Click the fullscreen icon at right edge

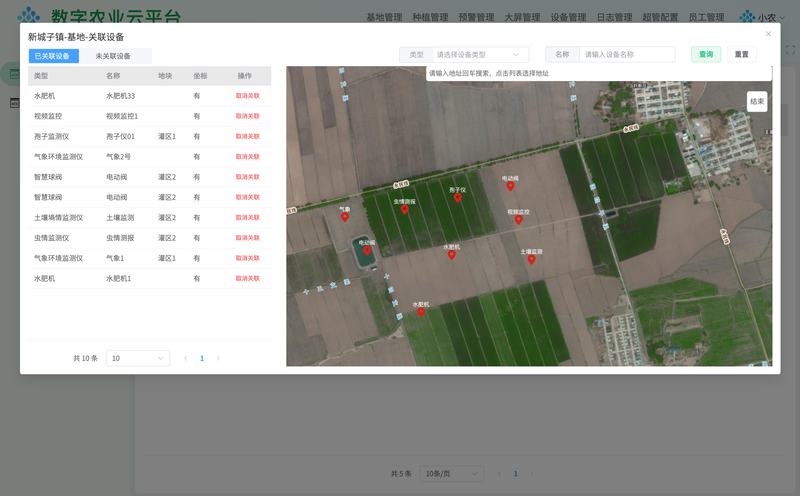click(790, 49)
